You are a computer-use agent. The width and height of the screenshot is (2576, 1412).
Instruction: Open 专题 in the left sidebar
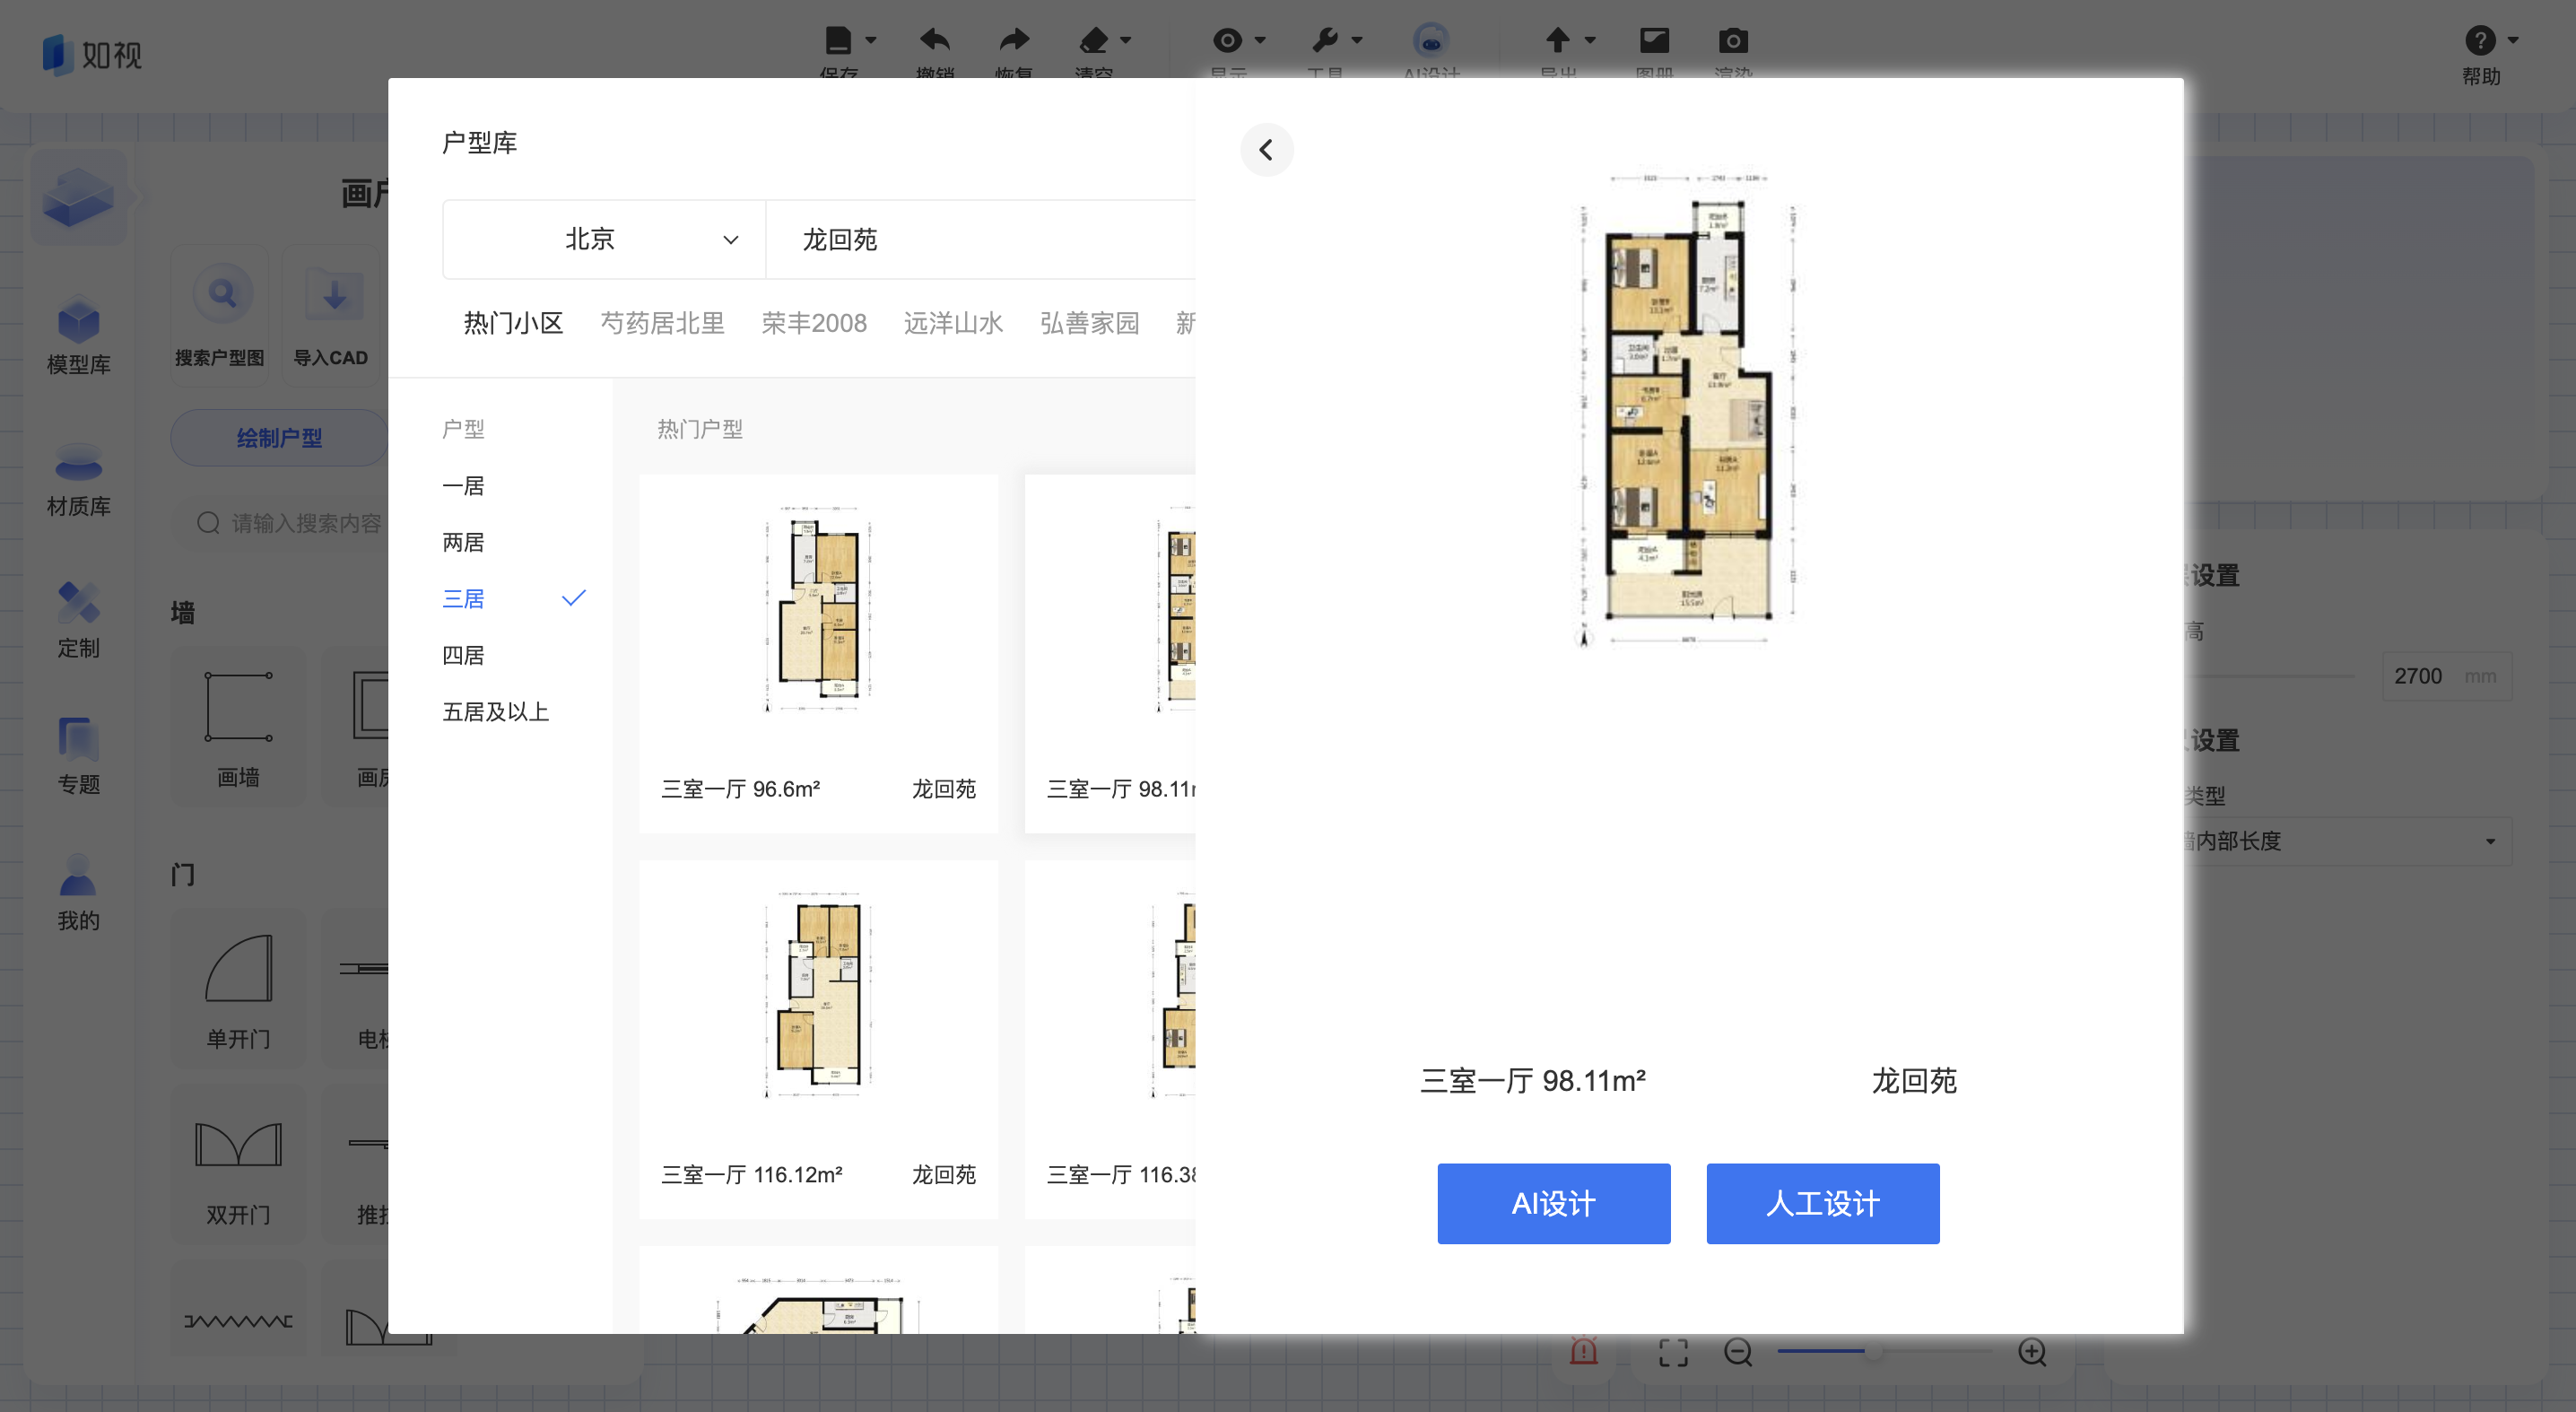(78, 756)
